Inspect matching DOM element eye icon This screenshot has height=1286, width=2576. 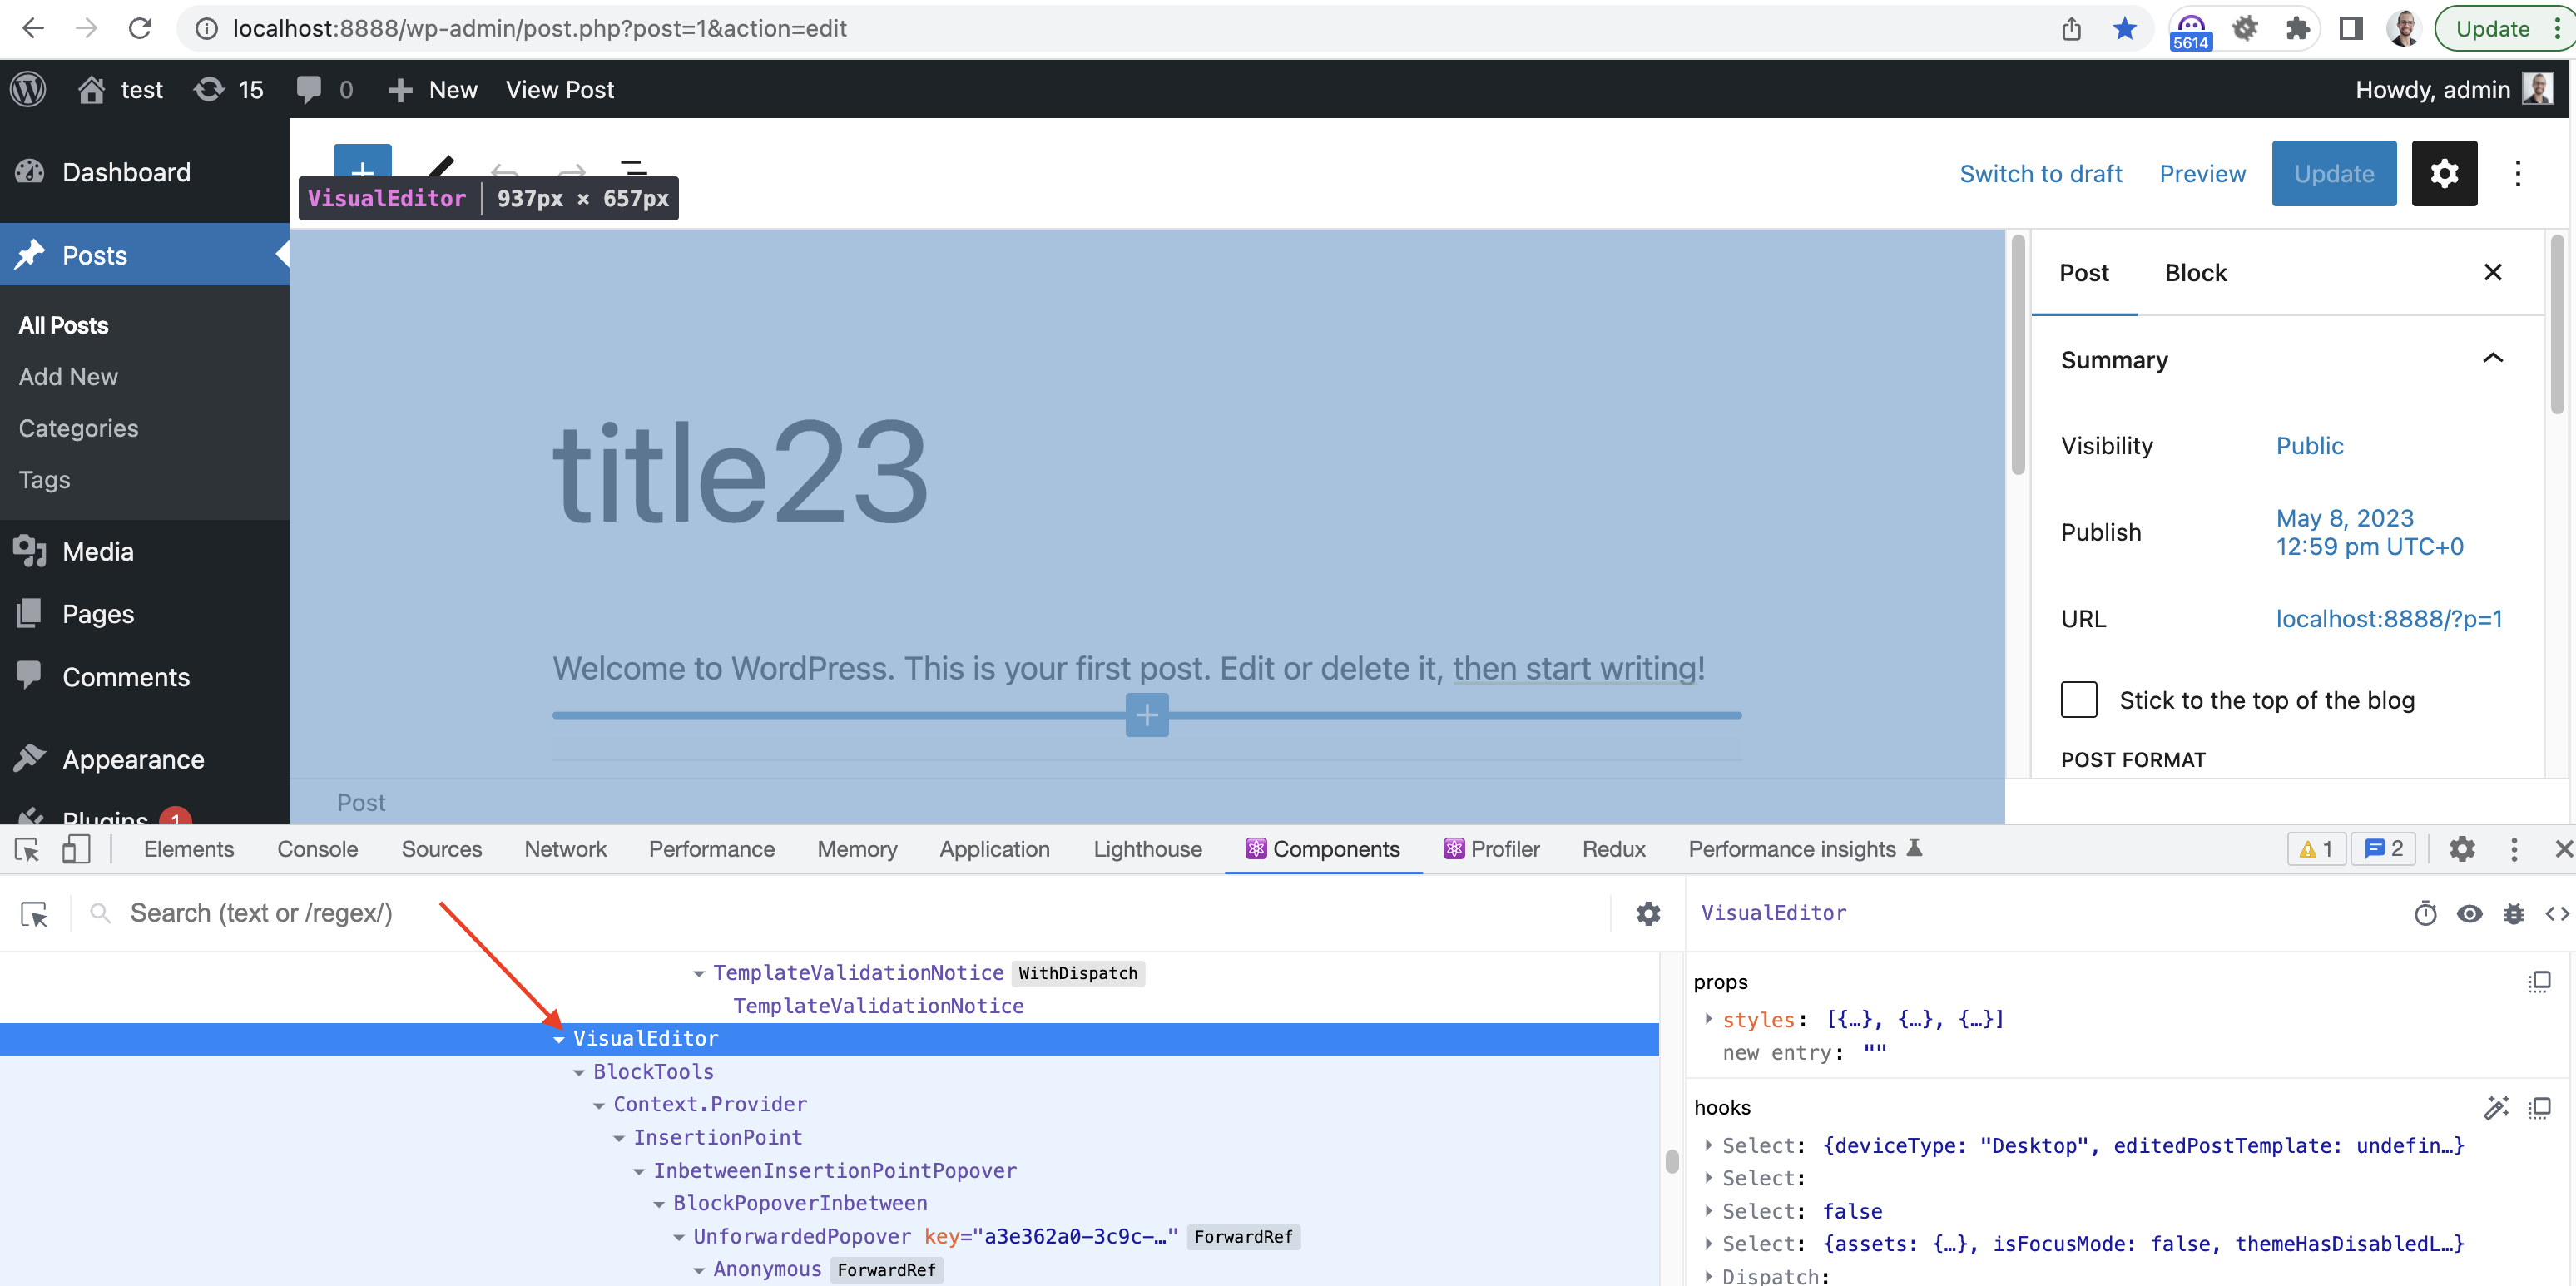click(x=2469, y=913)
